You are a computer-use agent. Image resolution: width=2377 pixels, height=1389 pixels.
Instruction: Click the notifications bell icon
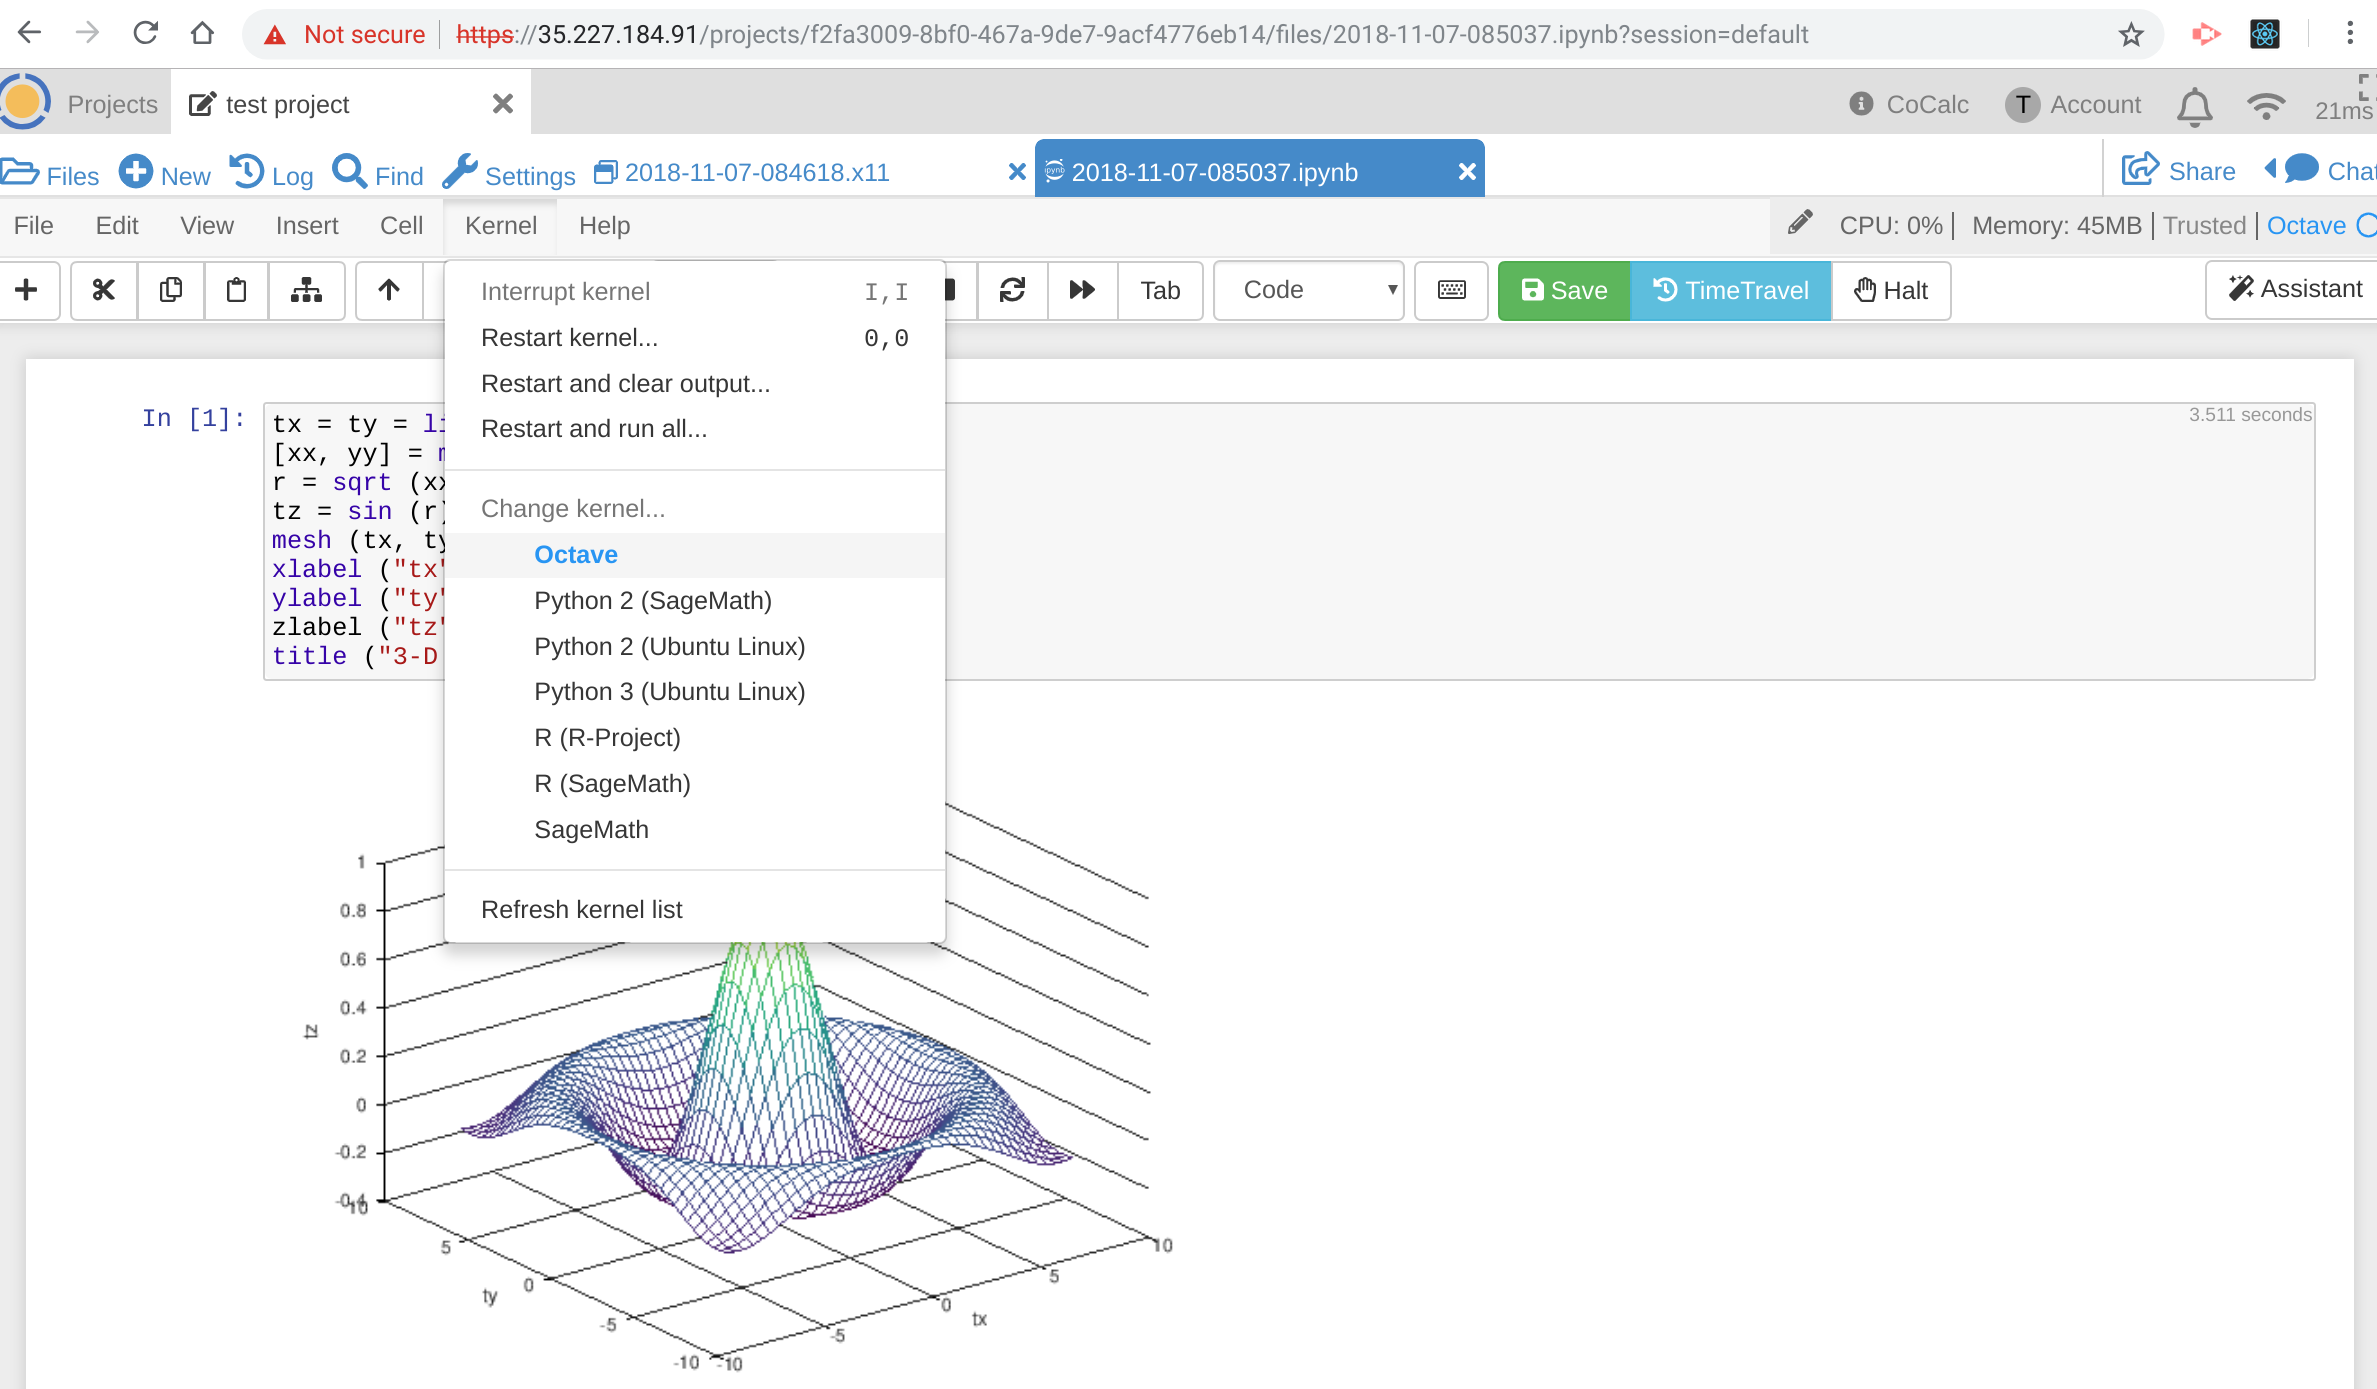tap(2194, 106)
